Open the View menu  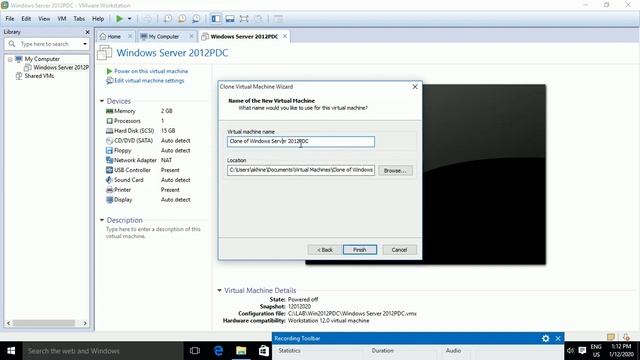click(44, 19)
